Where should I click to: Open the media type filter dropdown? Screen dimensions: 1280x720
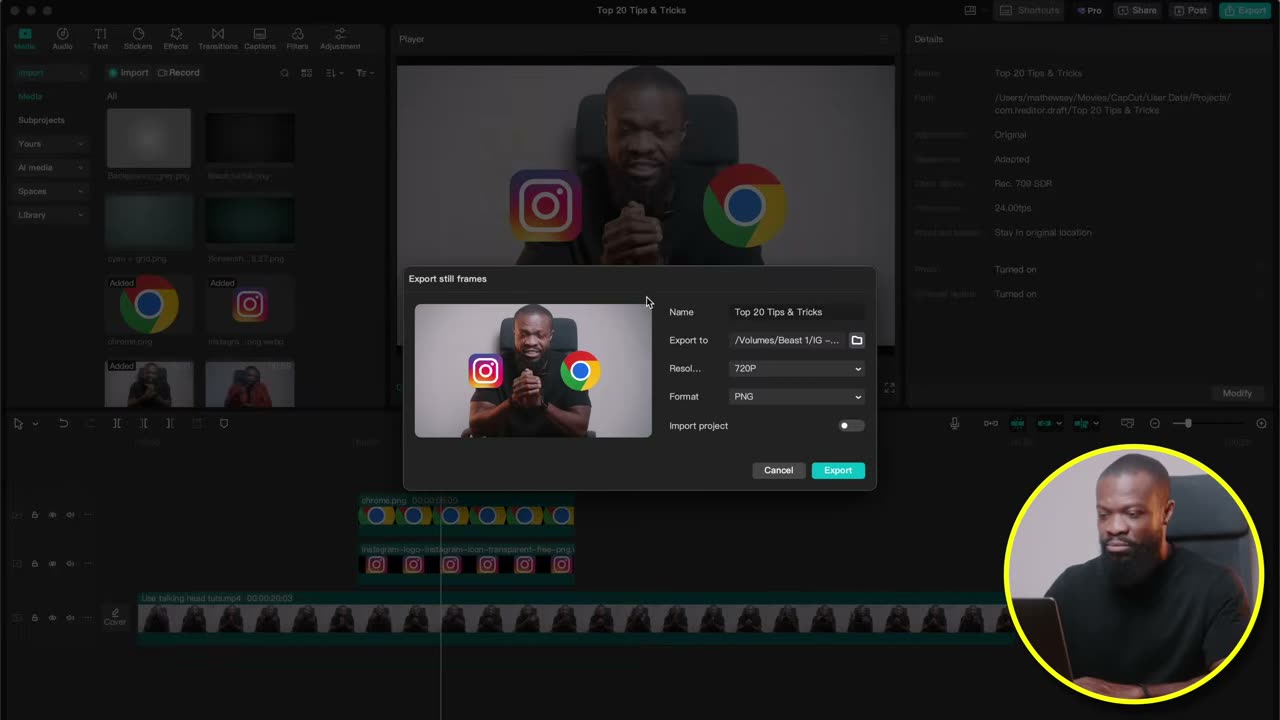[x=365, y=73]
